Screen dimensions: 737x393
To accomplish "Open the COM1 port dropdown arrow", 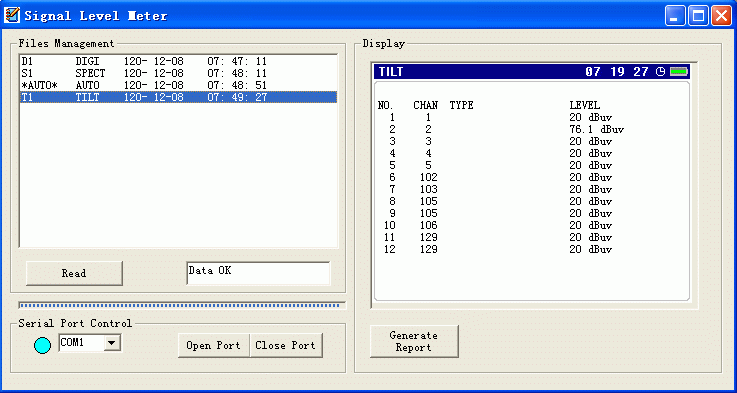I will pos(111,343).
